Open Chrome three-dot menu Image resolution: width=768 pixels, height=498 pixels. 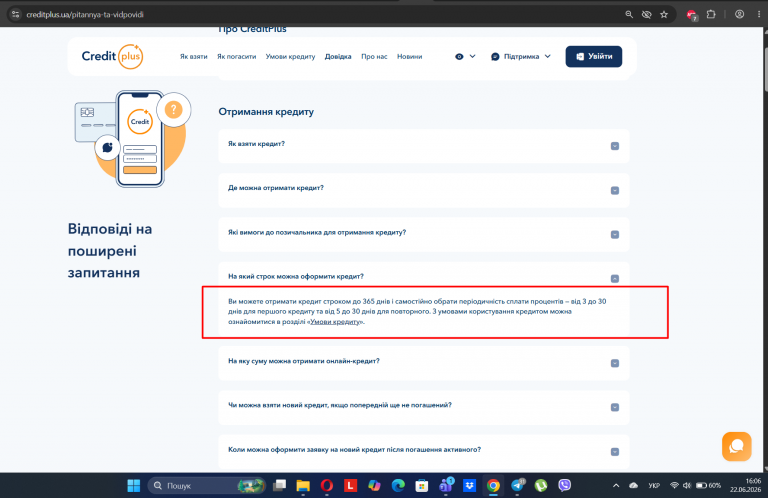(759, 14)
